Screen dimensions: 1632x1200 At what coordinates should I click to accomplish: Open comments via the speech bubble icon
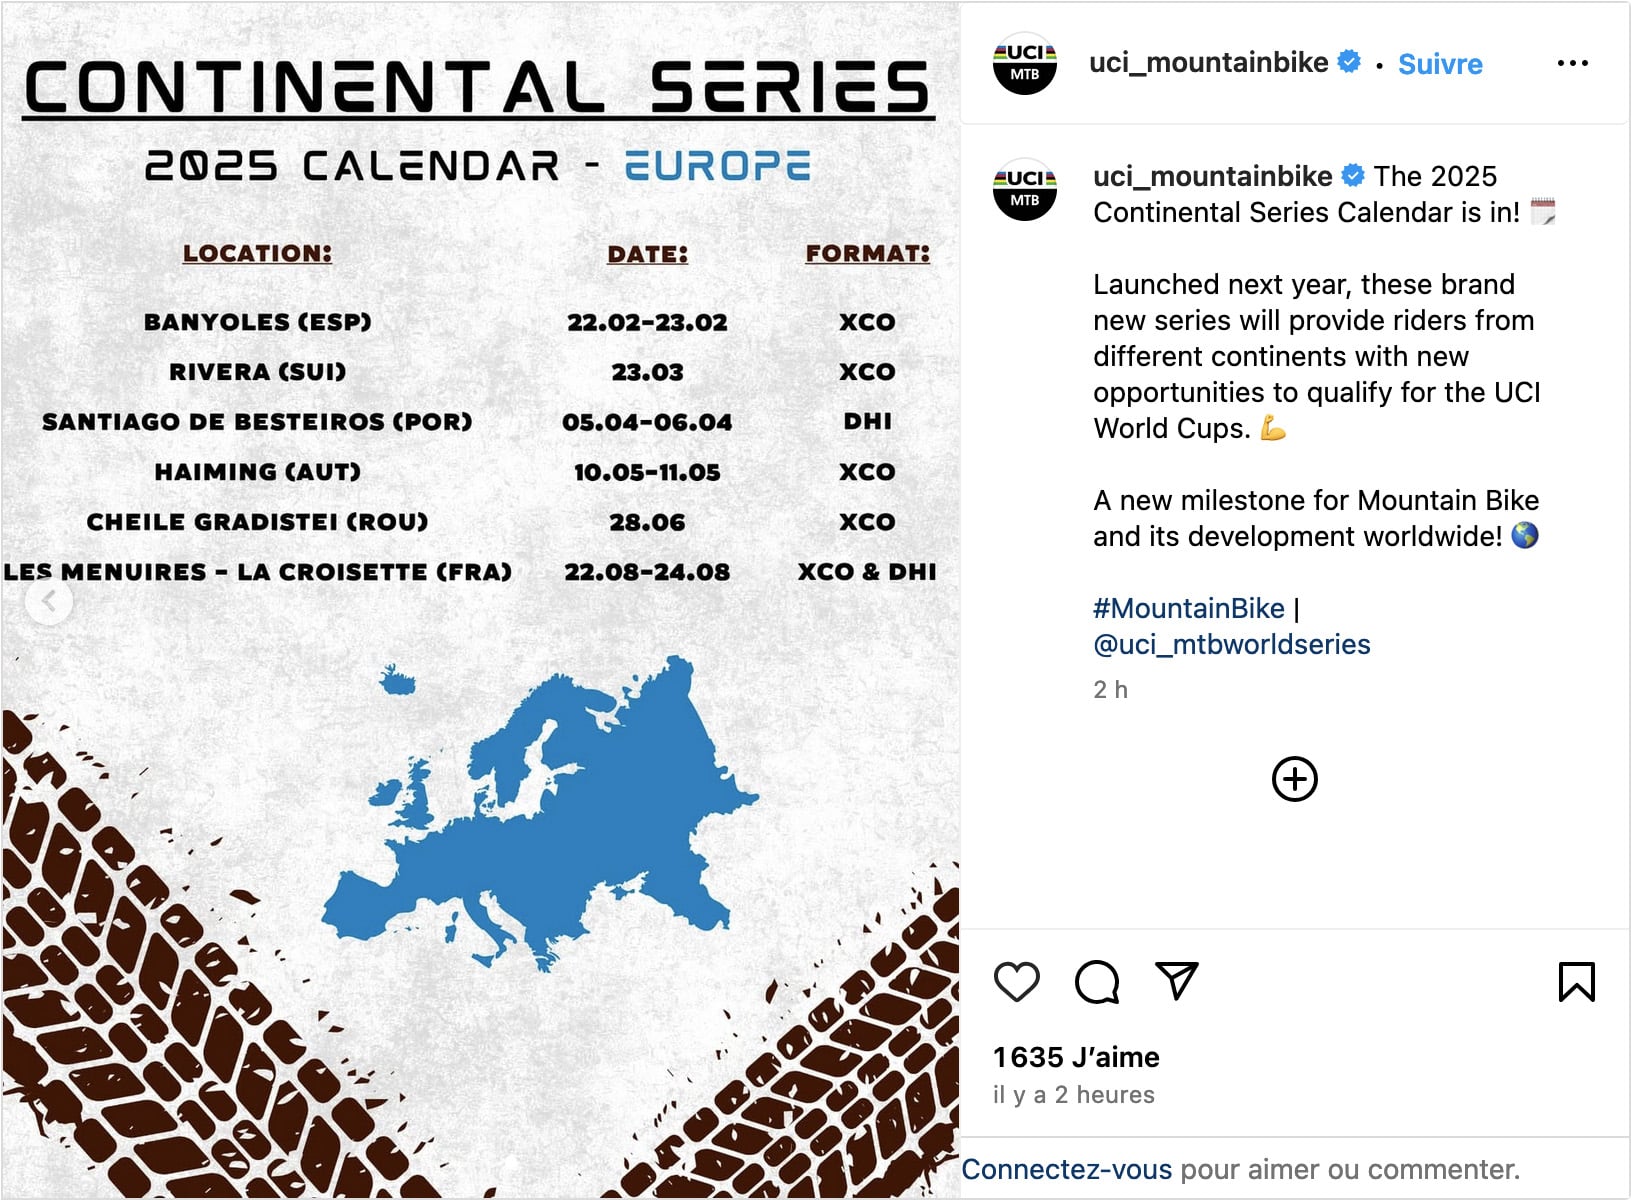(x=1096, y=981)
